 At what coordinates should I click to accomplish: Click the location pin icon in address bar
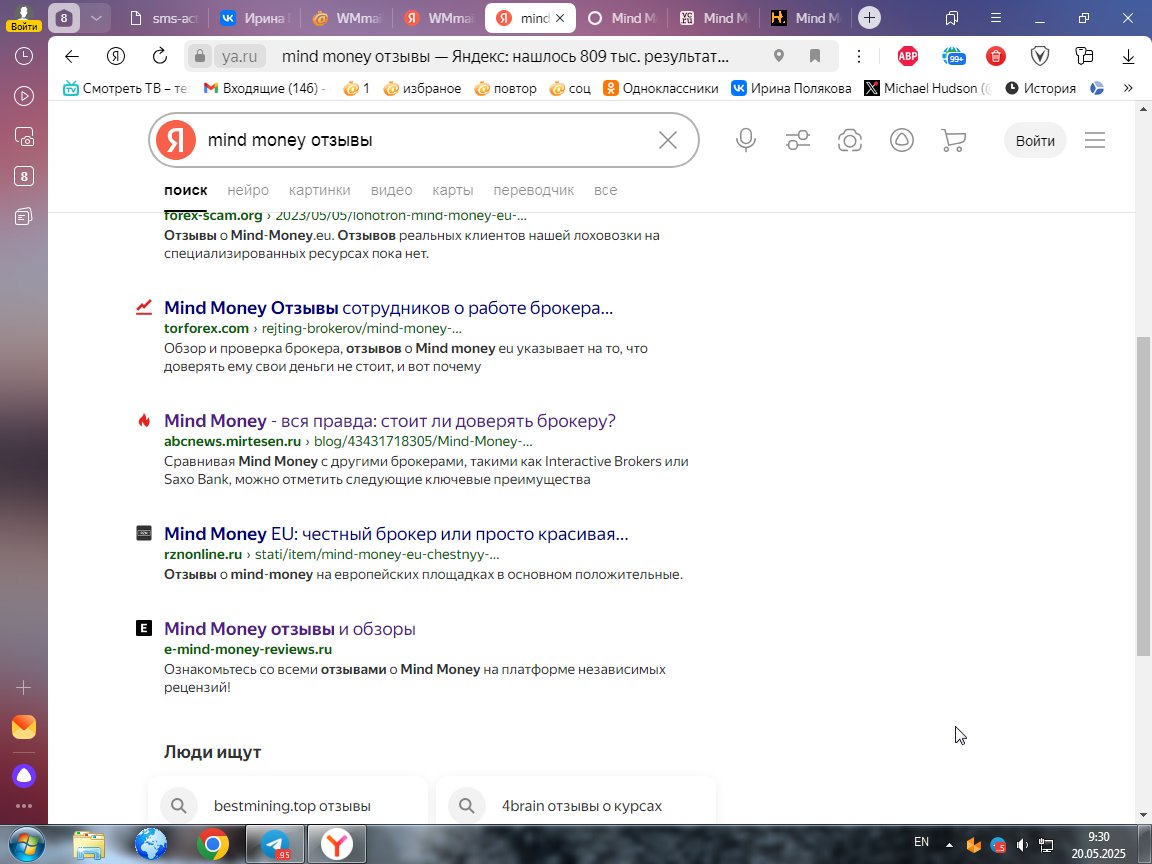coord(779,56)
